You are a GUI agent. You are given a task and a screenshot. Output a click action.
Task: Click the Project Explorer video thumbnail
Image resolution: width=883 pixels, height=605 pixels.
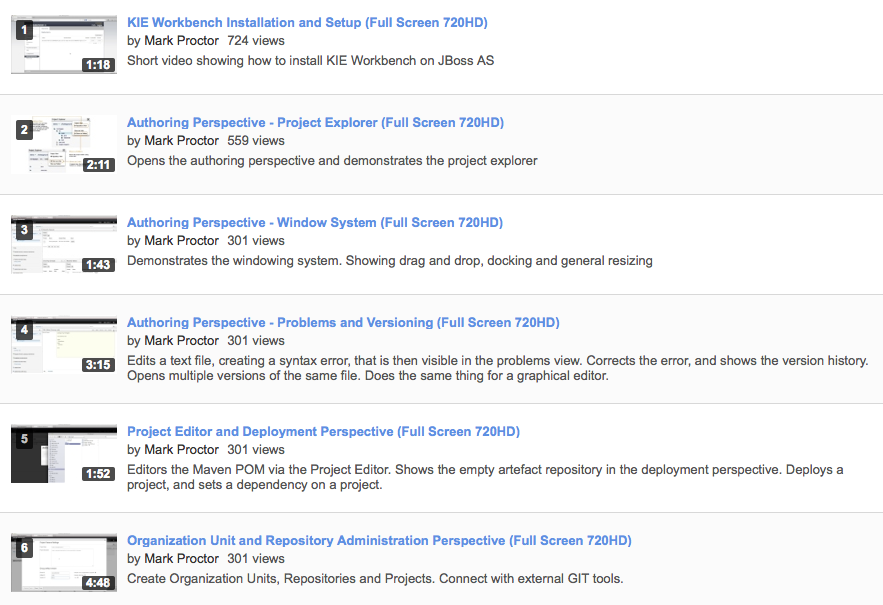click(64, 145)
